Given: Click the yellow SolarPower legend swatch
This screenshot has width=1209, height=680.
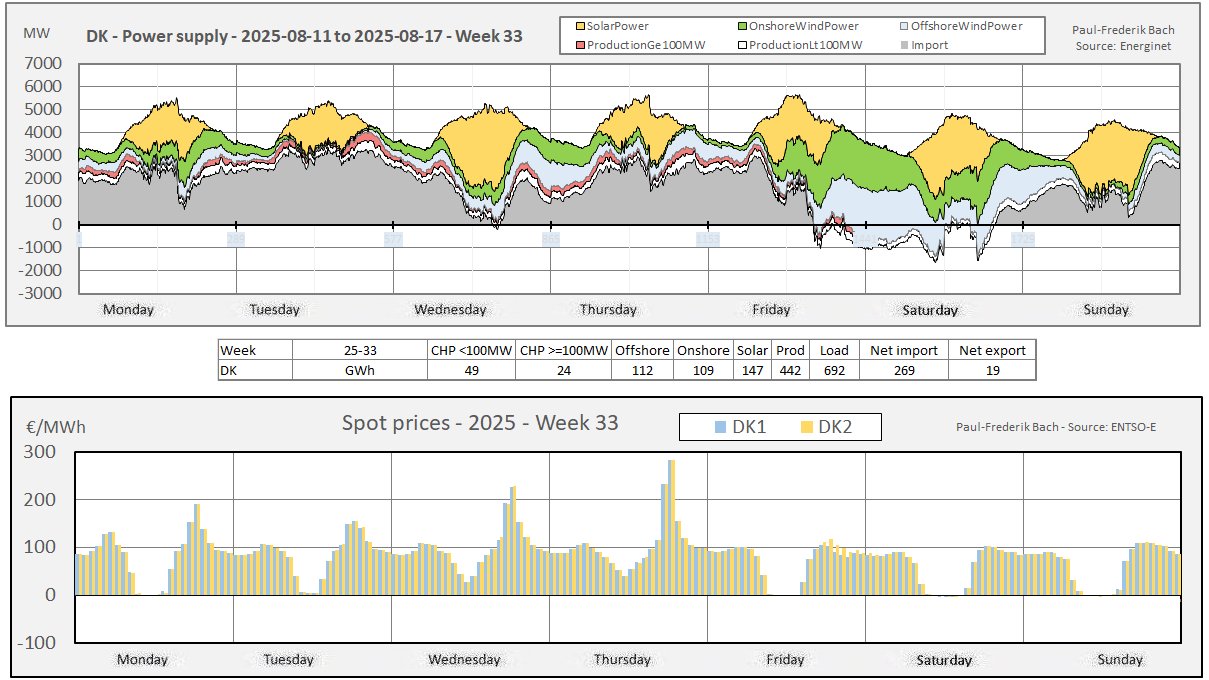Looking at the screenshot, I should 580,27.
